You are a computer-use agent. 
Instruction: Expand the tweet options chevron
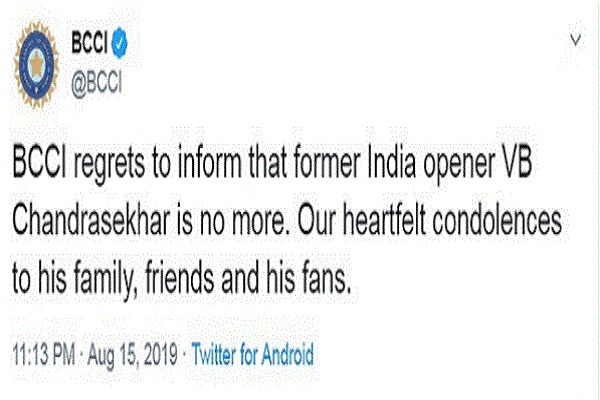pyautogui.click(x=576, y=39)
